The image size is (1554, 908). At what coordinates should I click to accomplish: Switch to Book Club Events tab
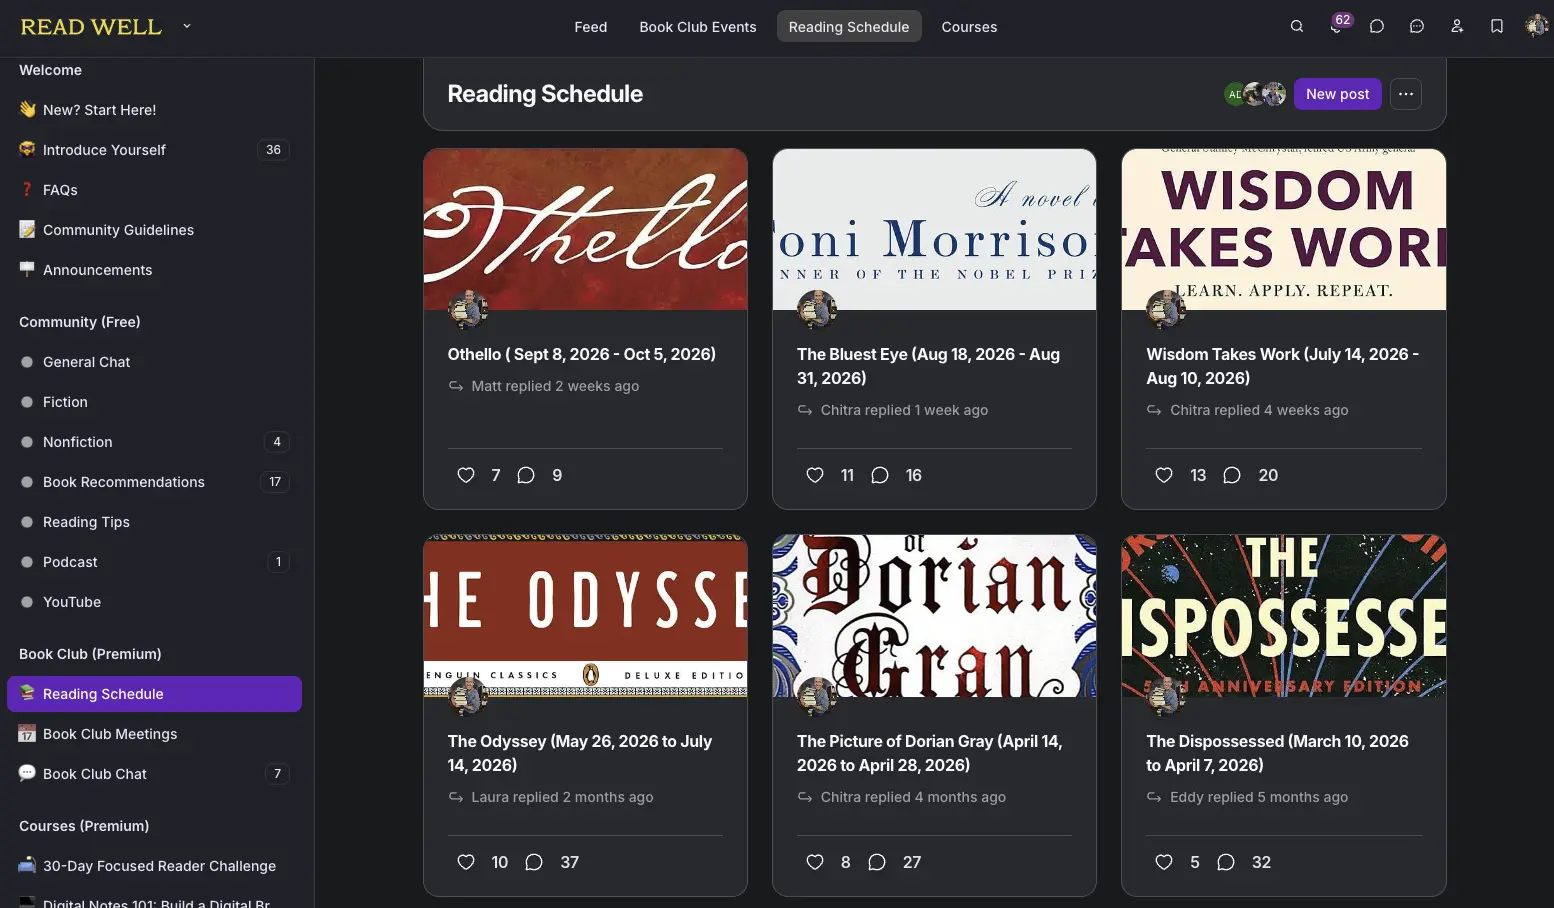pyautogui.click(x=698, y=27)
